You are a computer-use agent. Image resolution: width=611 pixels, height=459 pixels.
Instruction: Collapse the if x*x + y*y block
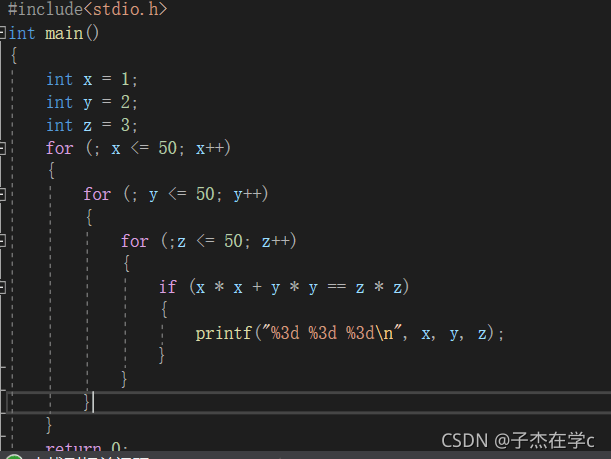pos(2,287)
